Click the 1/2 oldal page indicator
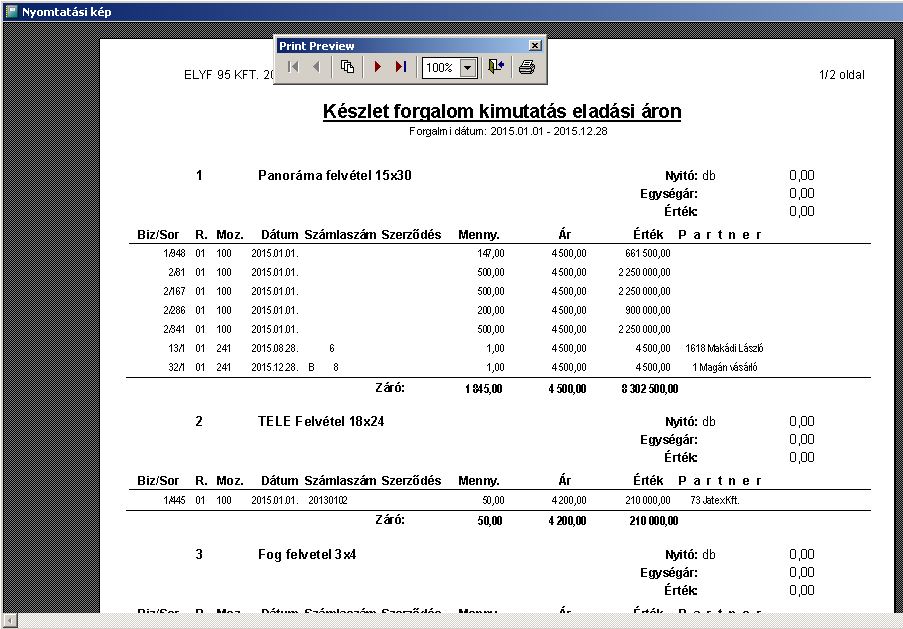Image resolution: width=903 pixels, height=629 pixels. [841, 75]
